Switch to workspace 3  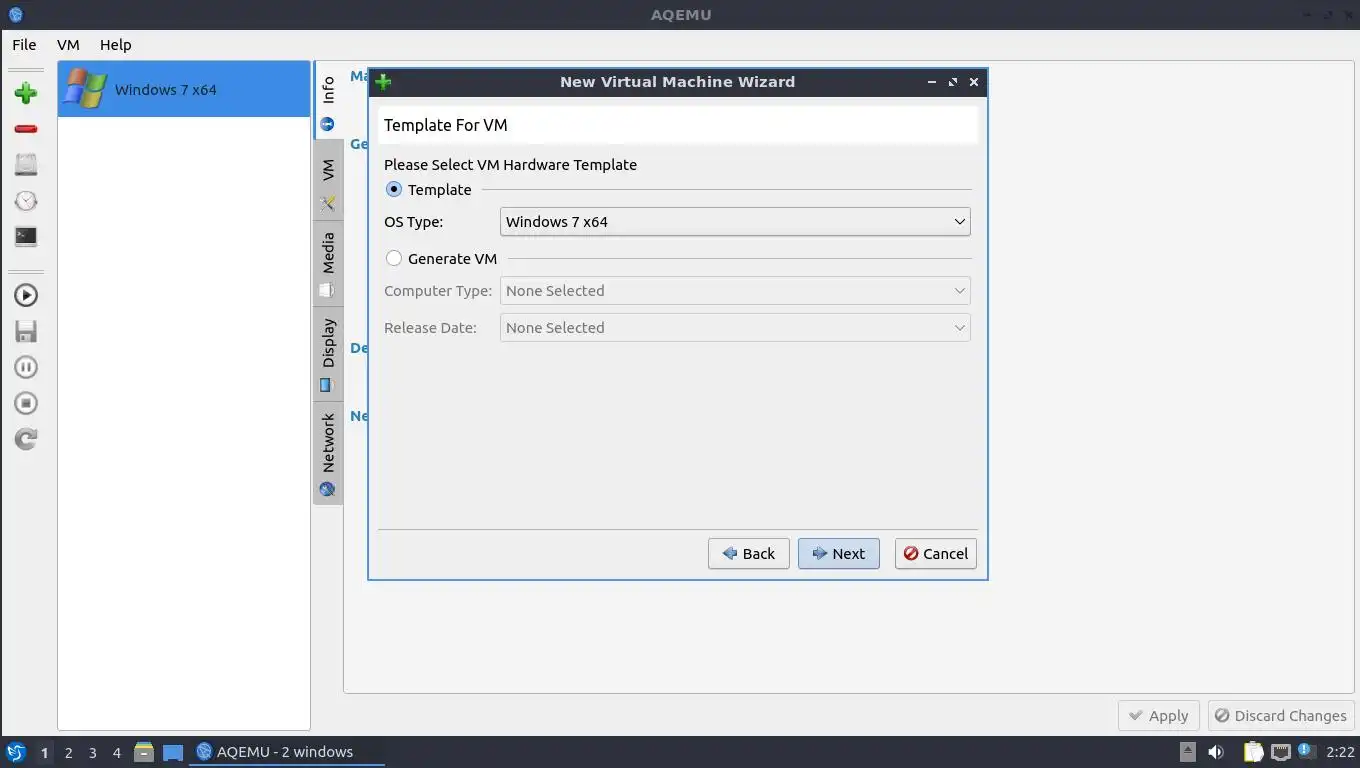[92, 753]
